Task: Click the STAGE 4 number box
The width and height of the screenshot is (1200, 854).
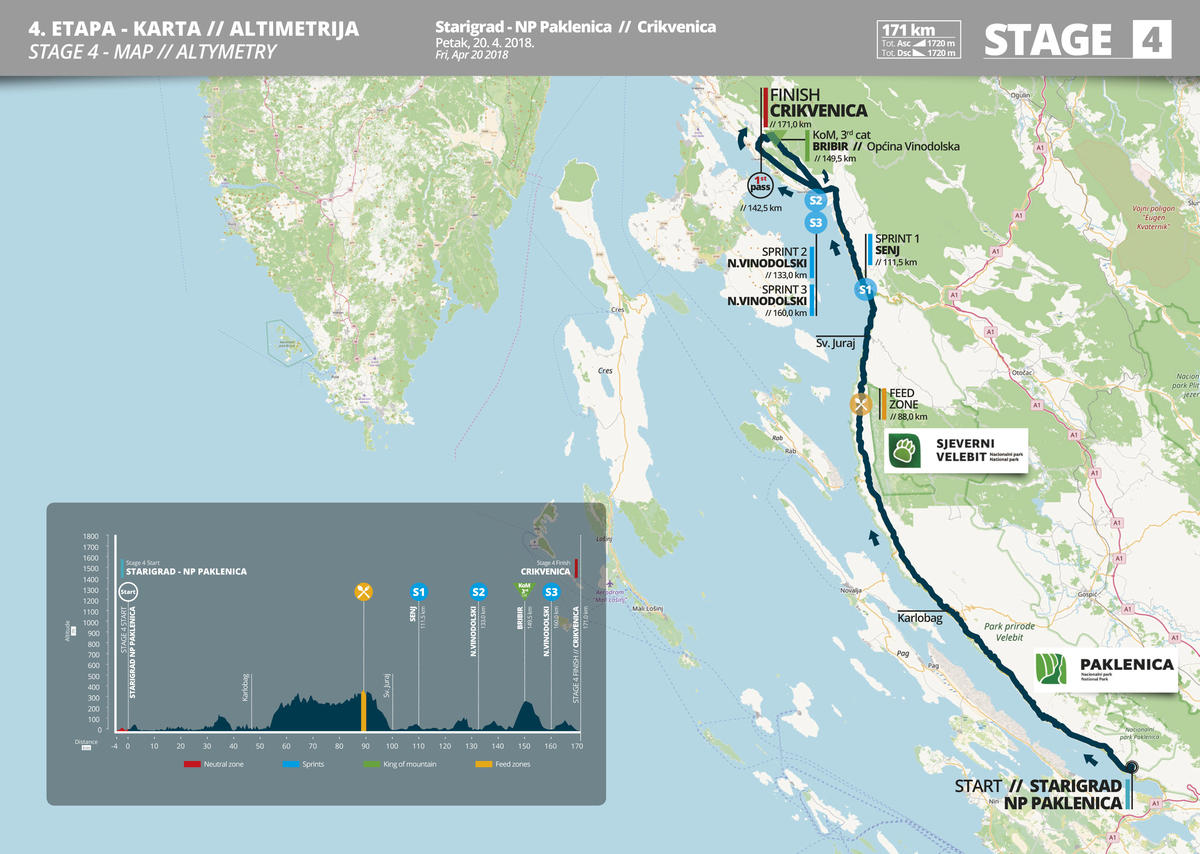Action: (1151, 40)
